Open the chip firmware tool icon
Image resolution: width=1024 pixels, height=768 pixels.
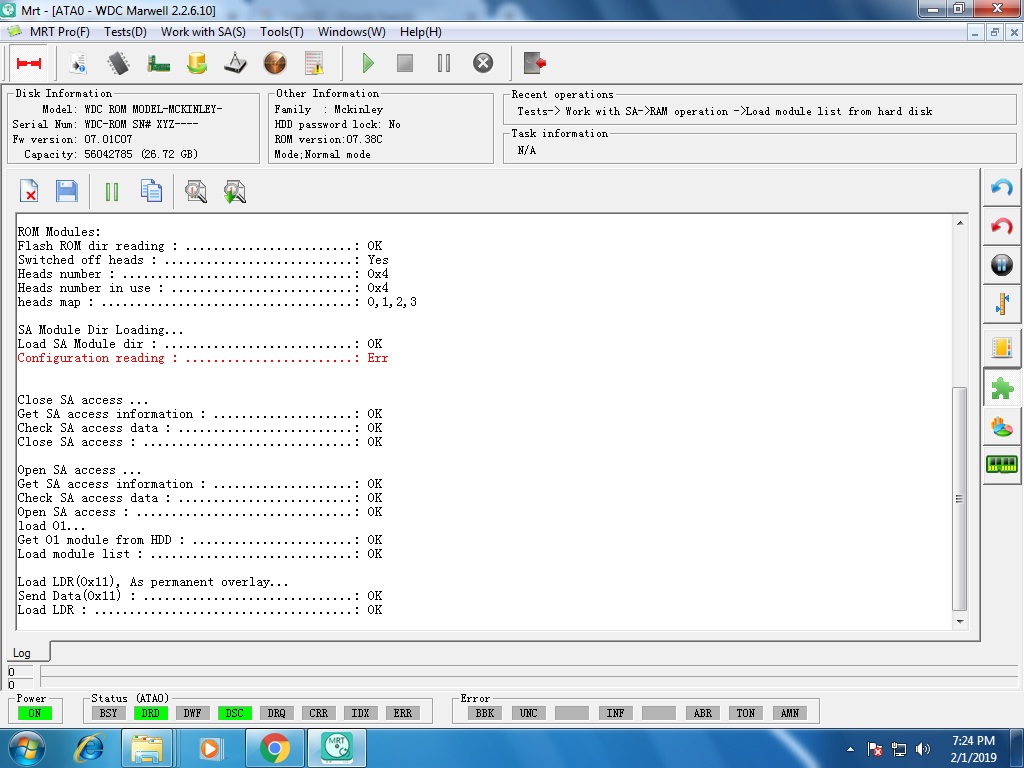118,63
